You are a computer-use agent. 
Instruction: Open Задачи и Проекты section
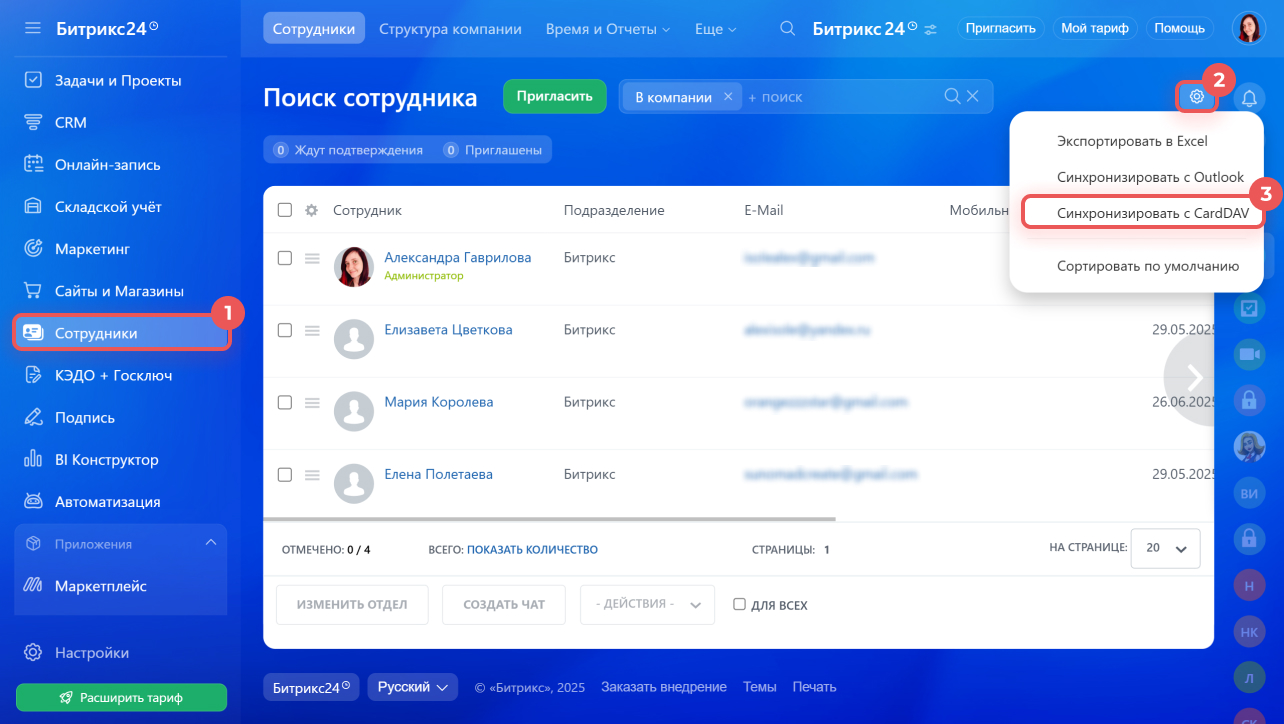(120, 80)
